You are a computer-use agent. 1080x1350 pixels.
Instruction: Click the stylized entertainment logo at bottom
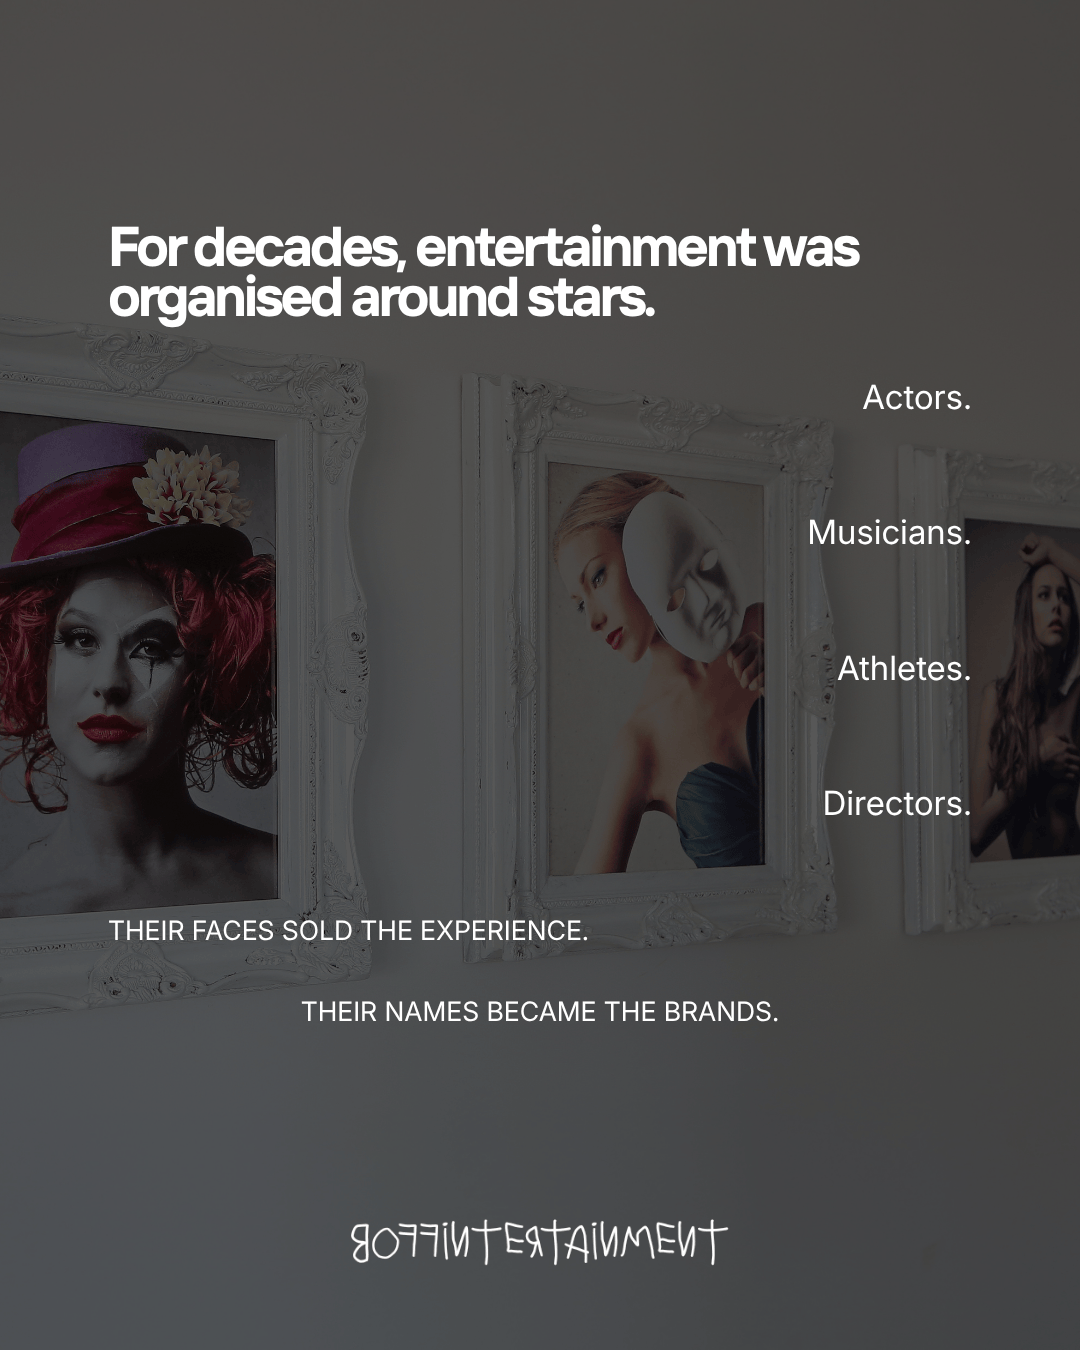539,1243
